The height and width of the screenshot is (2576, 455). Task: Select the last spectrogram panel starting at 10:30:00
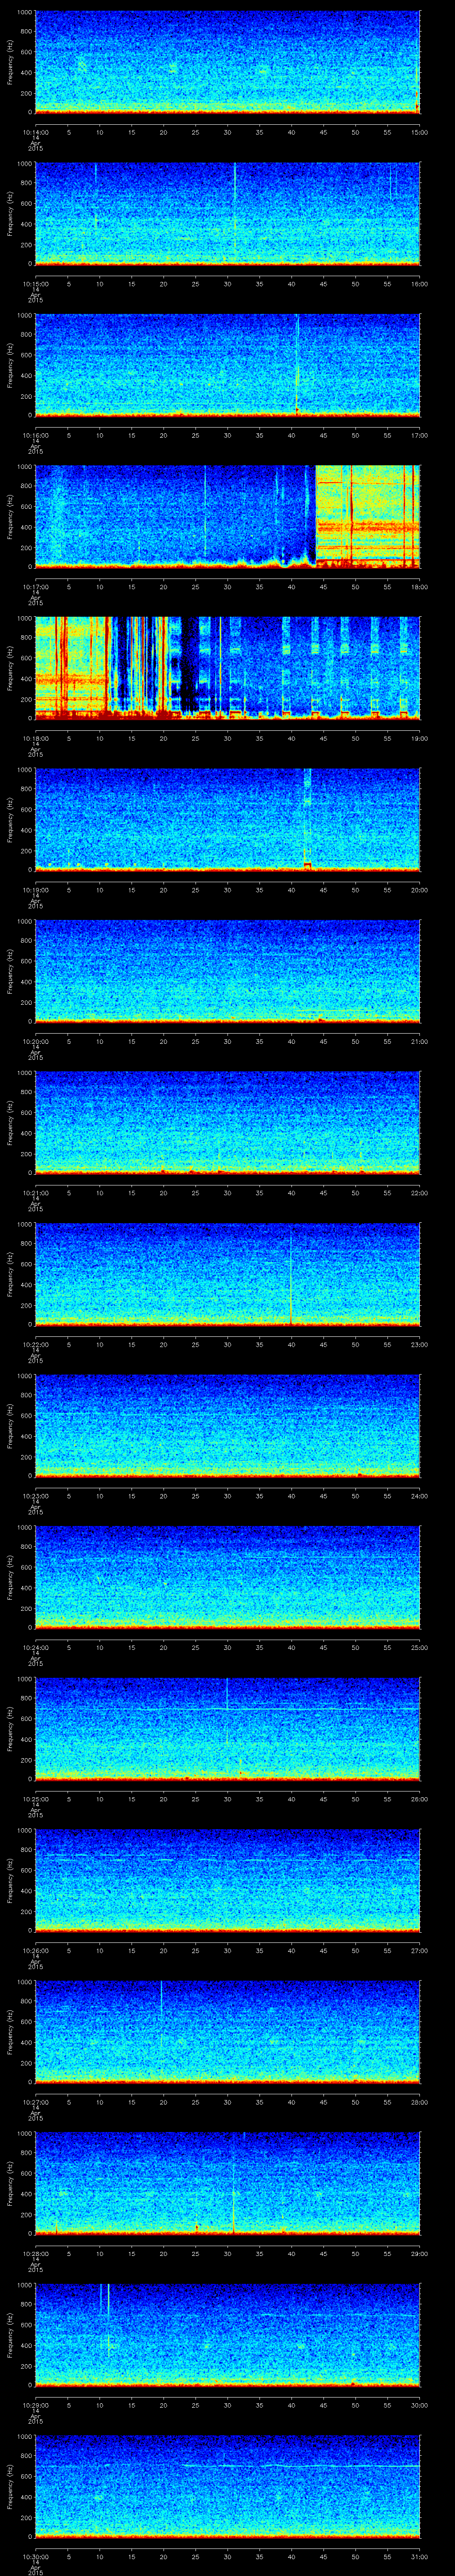tap(227, 2486)
